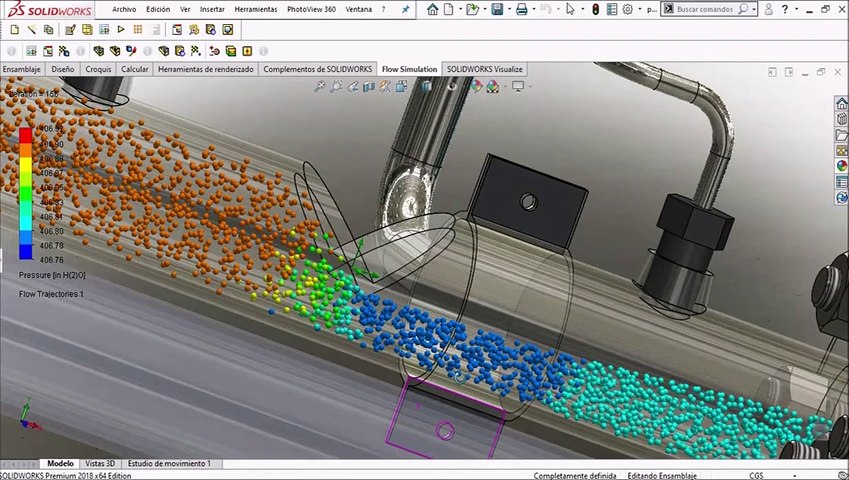Screen dimensions: 849x480
Task: Switch to the Herramientas de renderizado tab
Action: (206, 69)
